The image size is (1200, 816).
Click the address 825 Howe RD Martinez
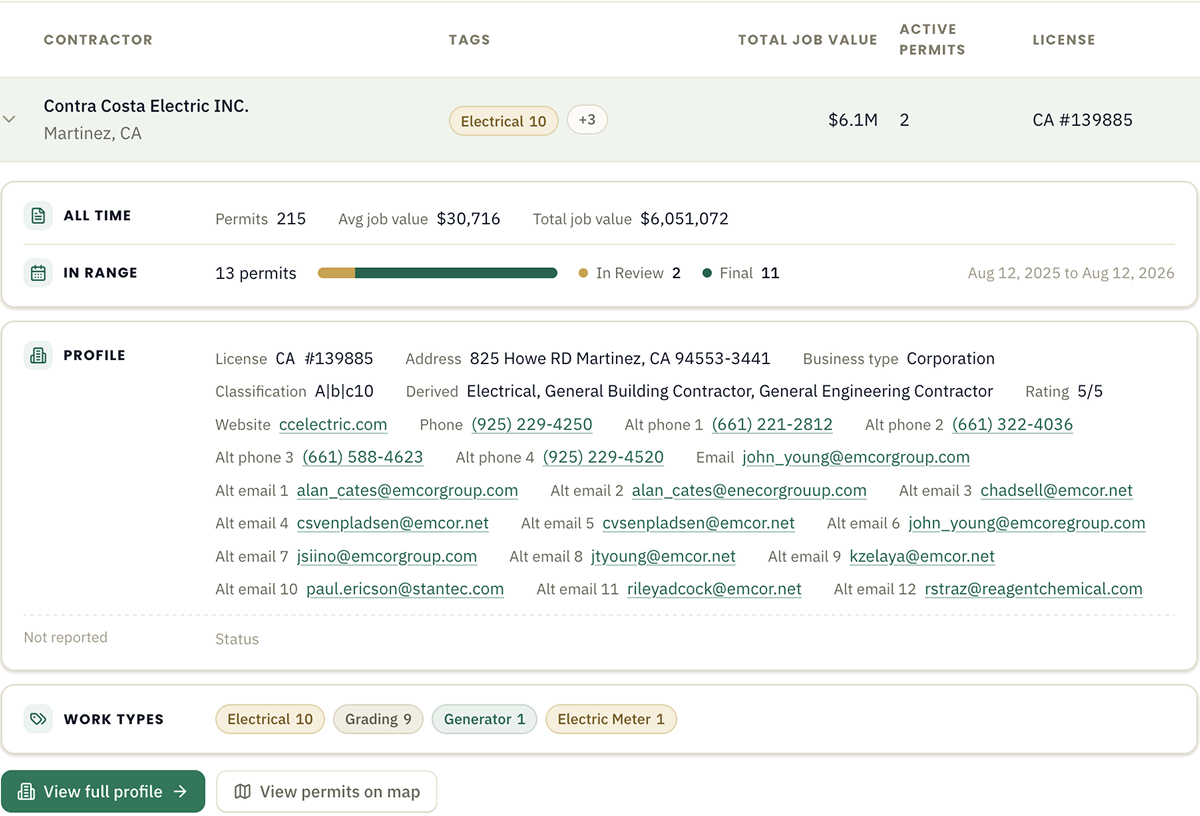point(620,358)
